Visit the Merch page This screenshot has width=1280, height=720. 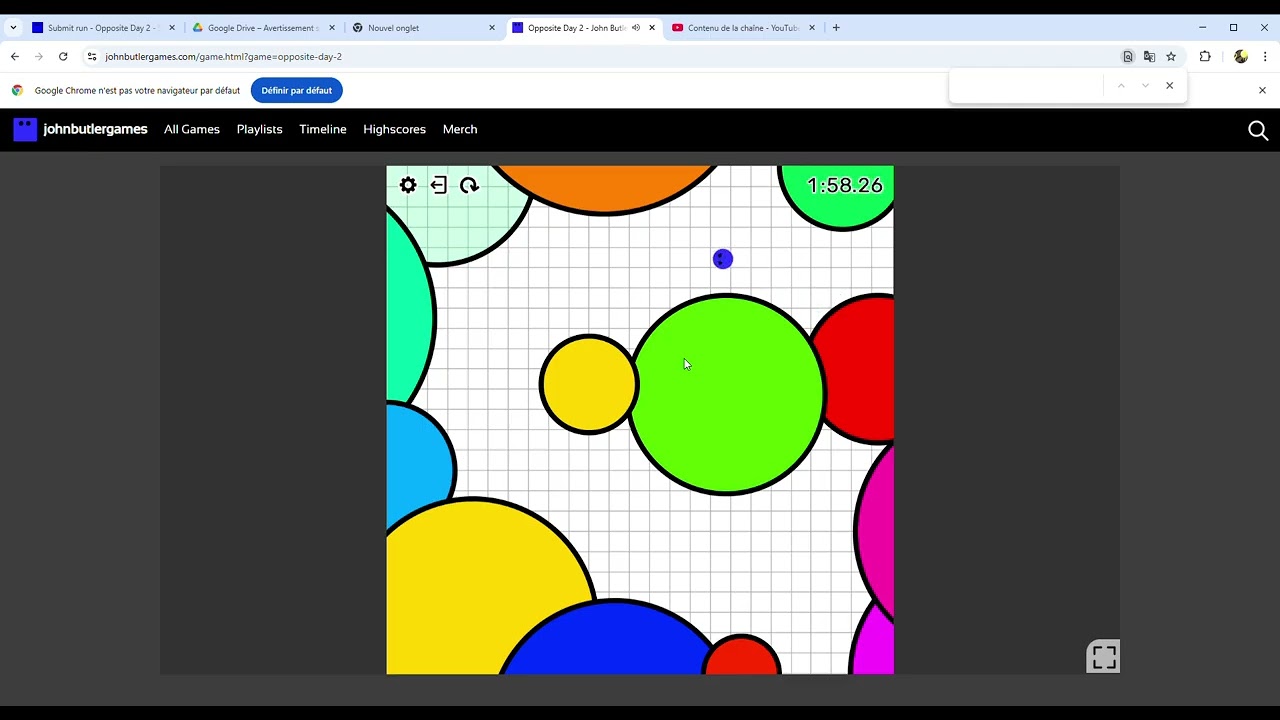click(460, 129)
